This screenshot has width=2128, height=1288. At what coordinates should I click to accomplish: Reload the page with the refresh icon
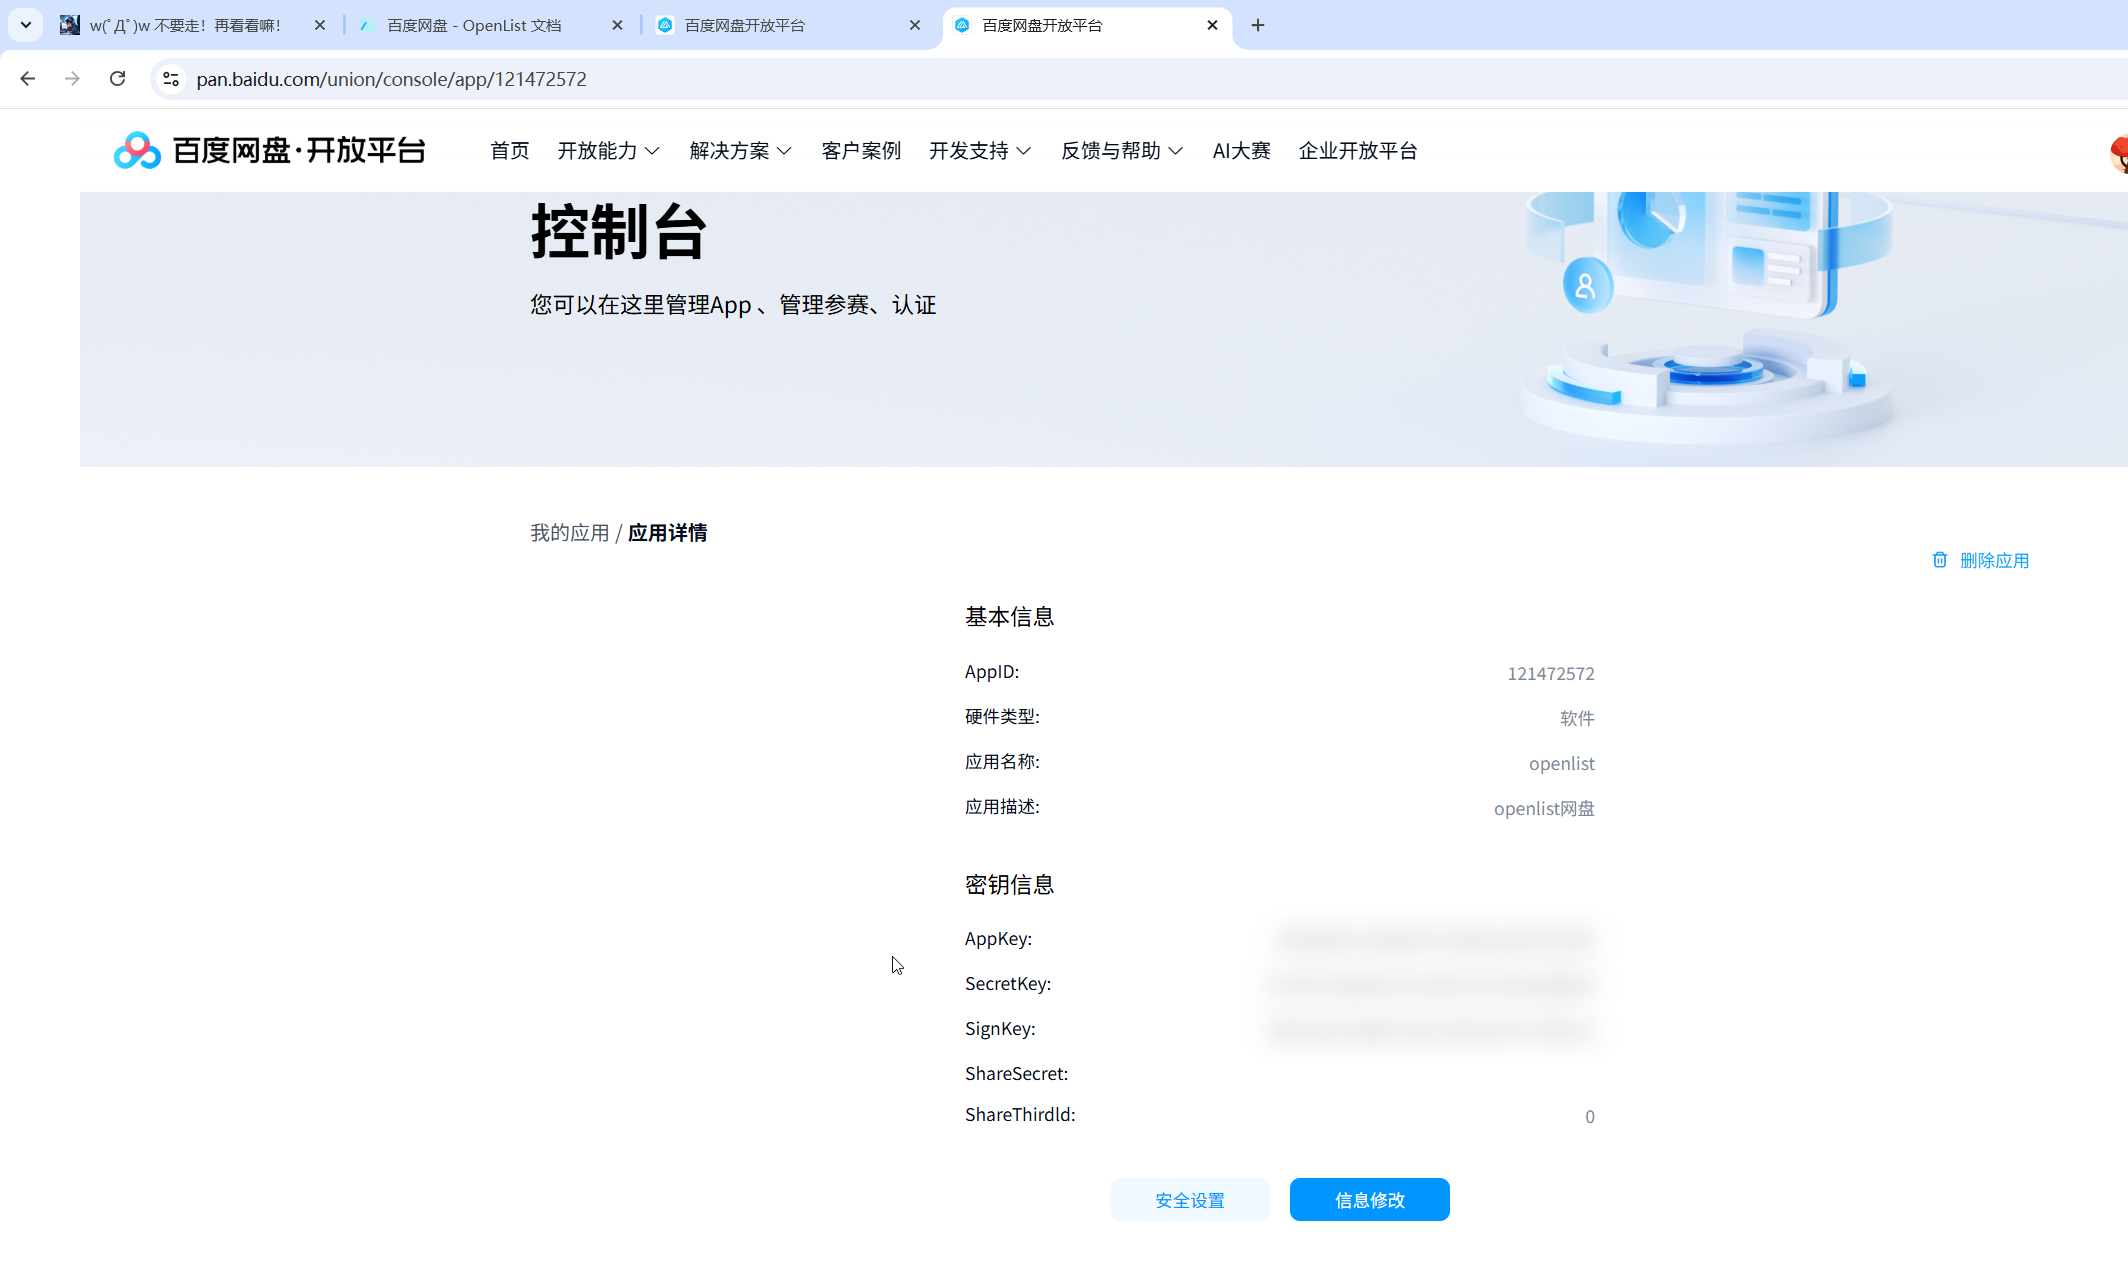point(117,79)
